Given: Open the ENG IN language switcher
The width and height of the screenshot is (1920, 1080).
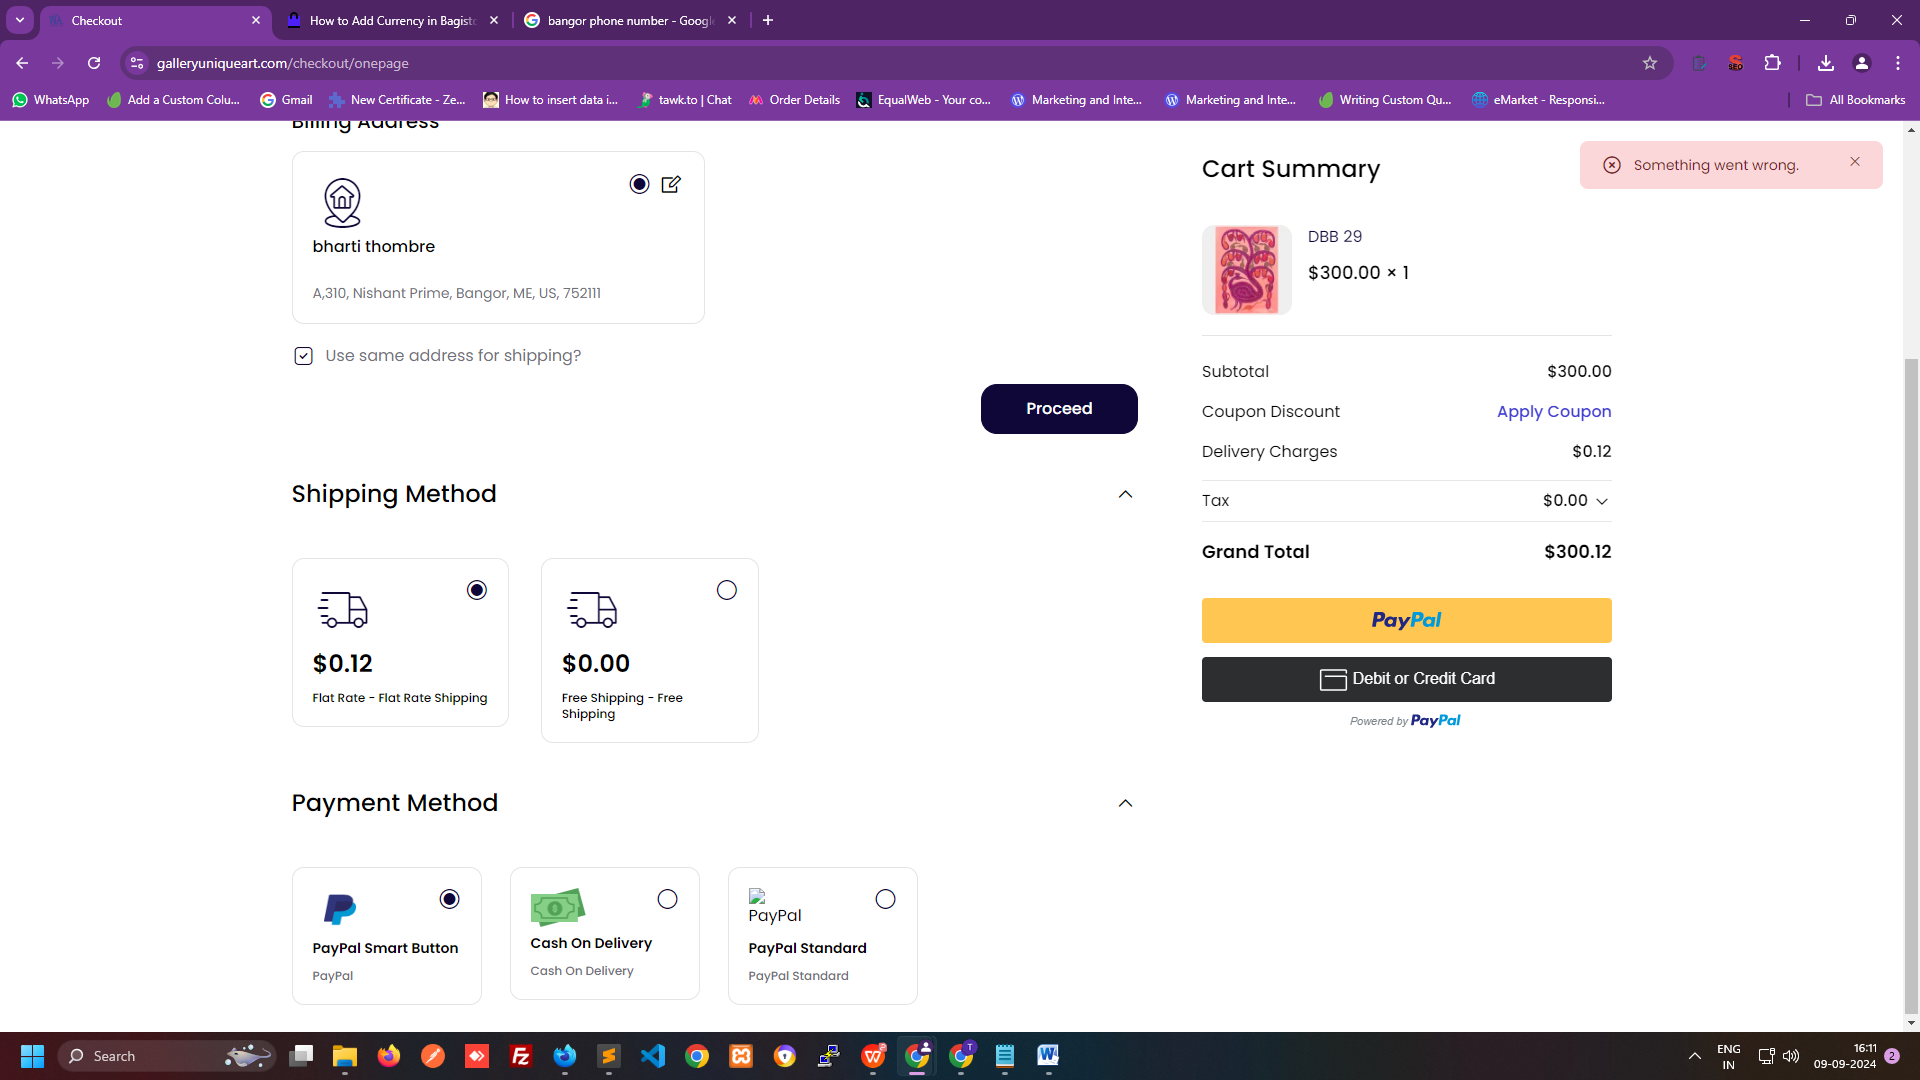Looking at the screenshot, I should point(1729,1056).
